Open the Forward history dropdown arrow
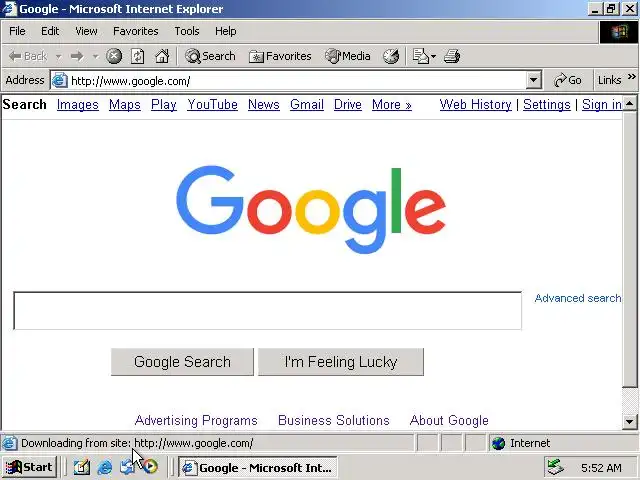This screenshot has width=640, height=480. pos(96,56)
